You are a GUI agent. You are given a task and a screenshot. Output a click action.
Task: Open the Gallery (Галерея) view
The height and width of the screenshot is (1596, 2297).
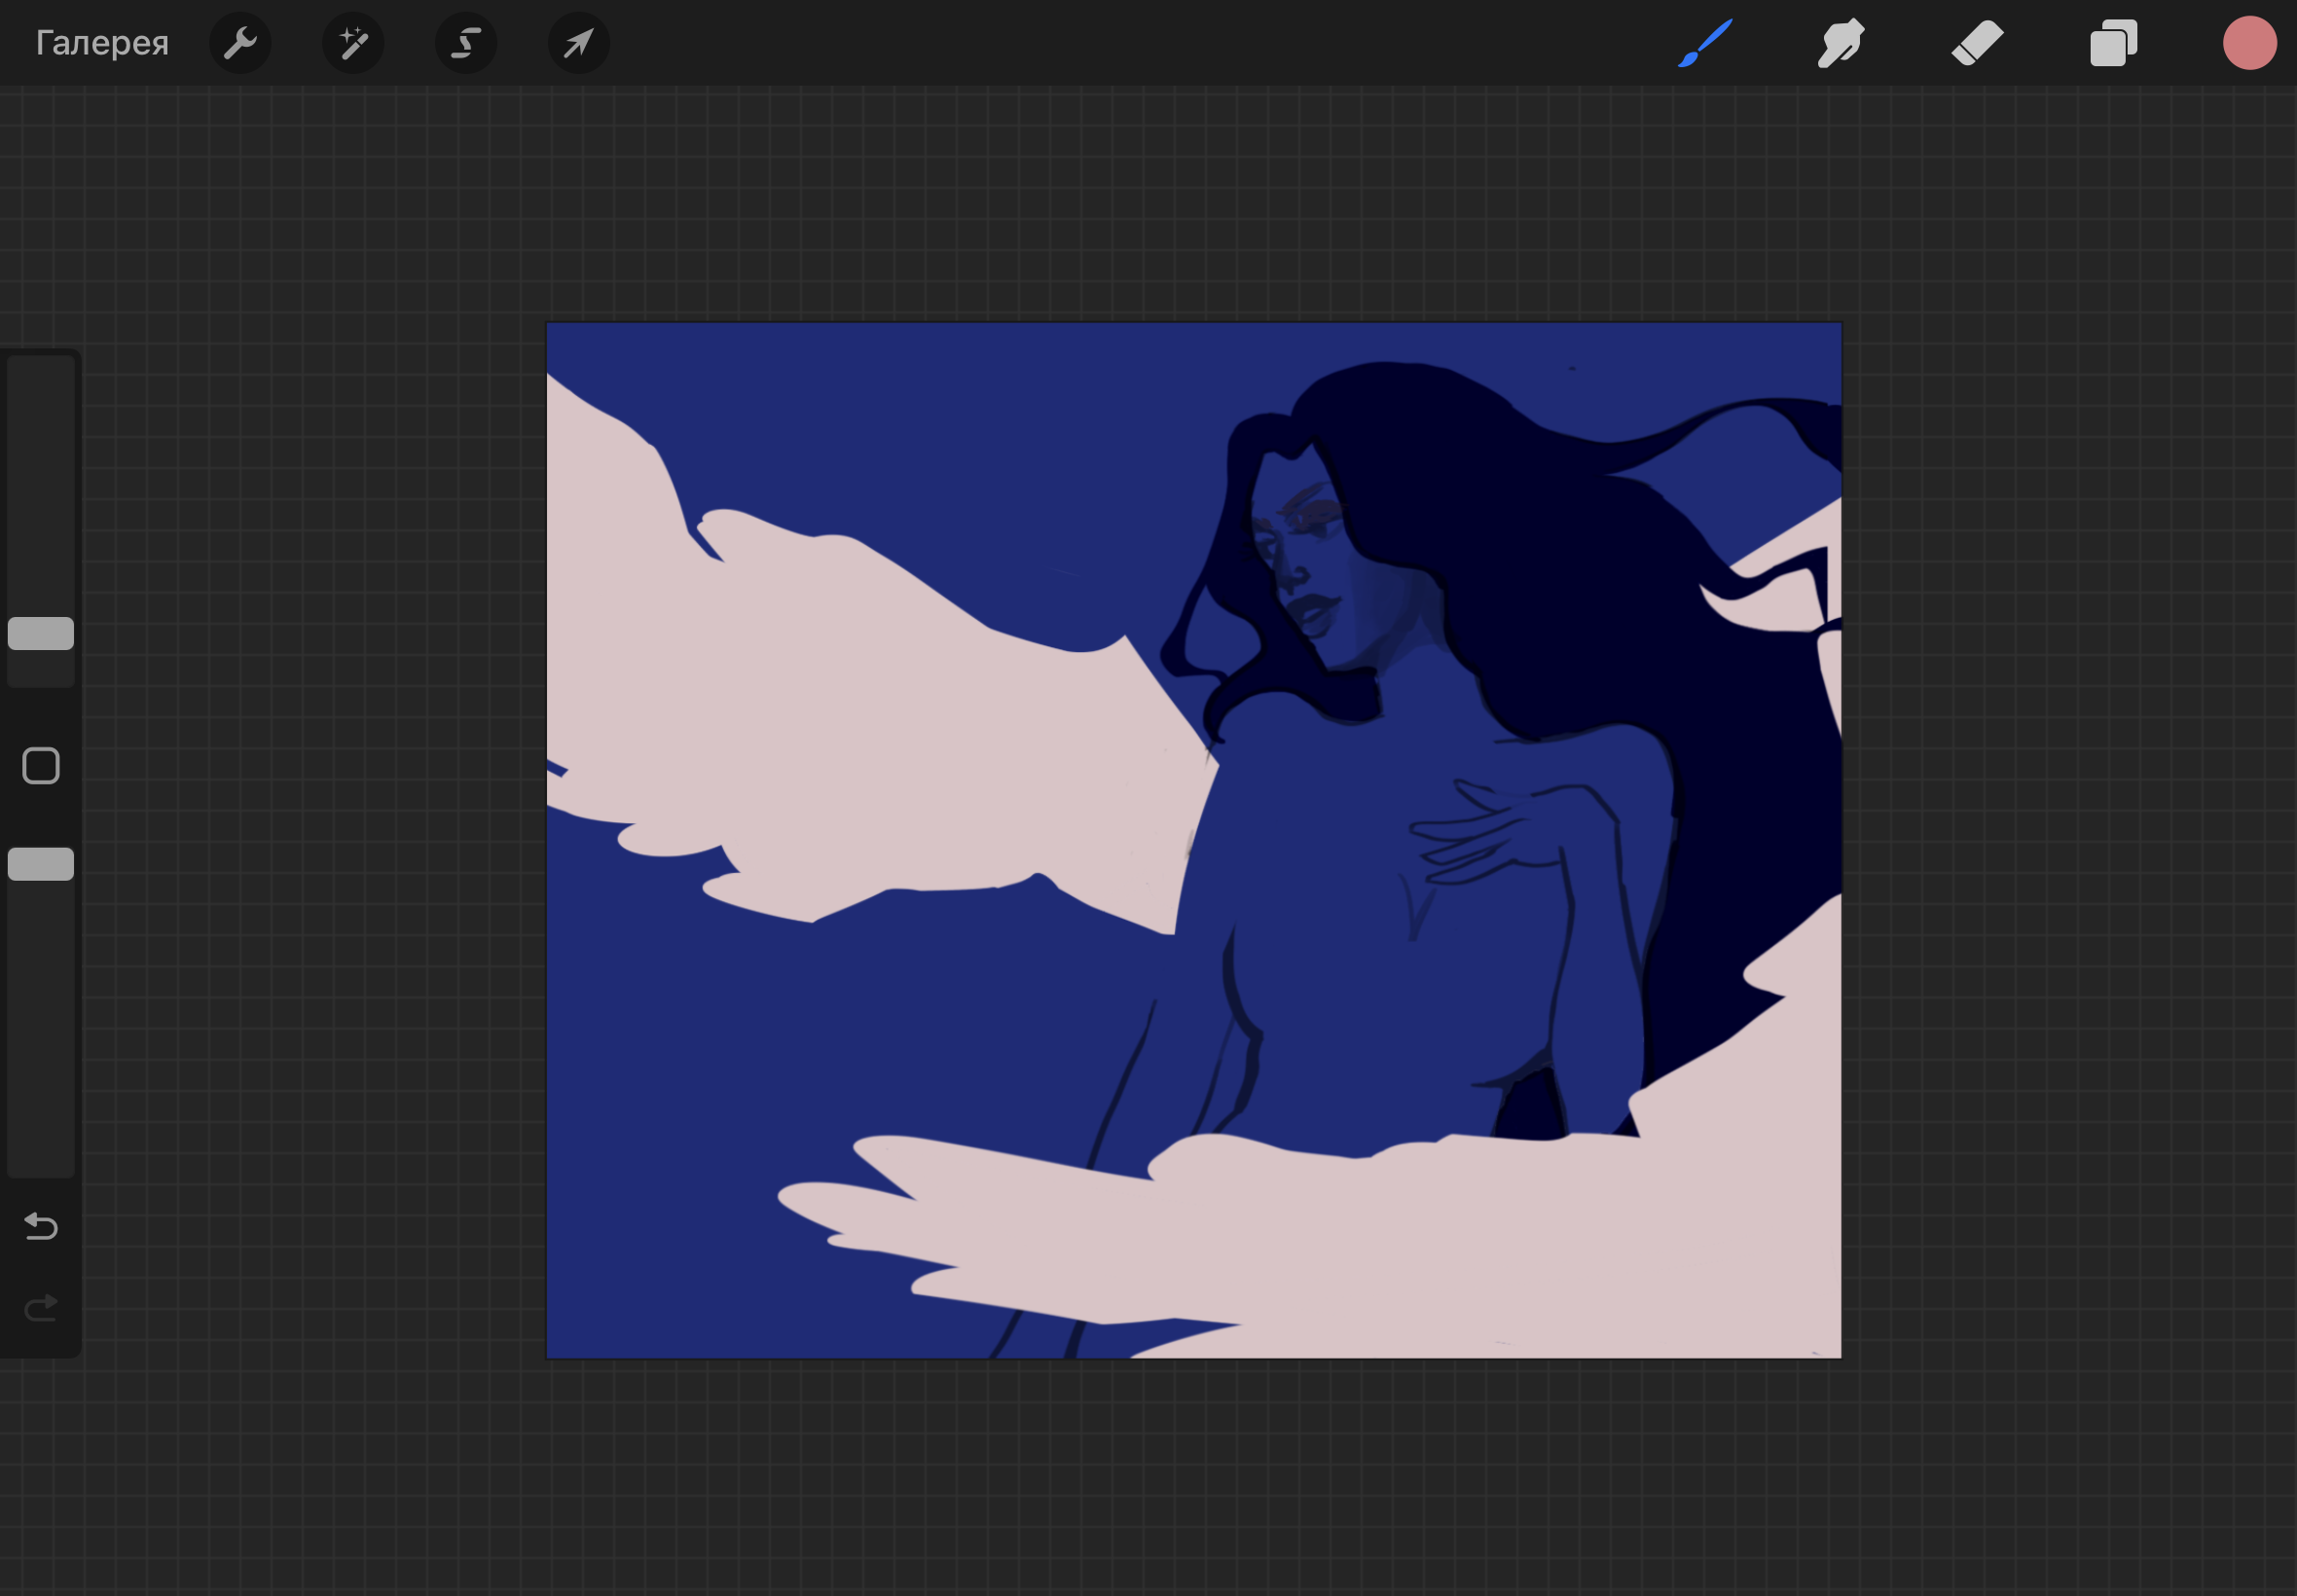pyautogui.click(x=102, y=43)
